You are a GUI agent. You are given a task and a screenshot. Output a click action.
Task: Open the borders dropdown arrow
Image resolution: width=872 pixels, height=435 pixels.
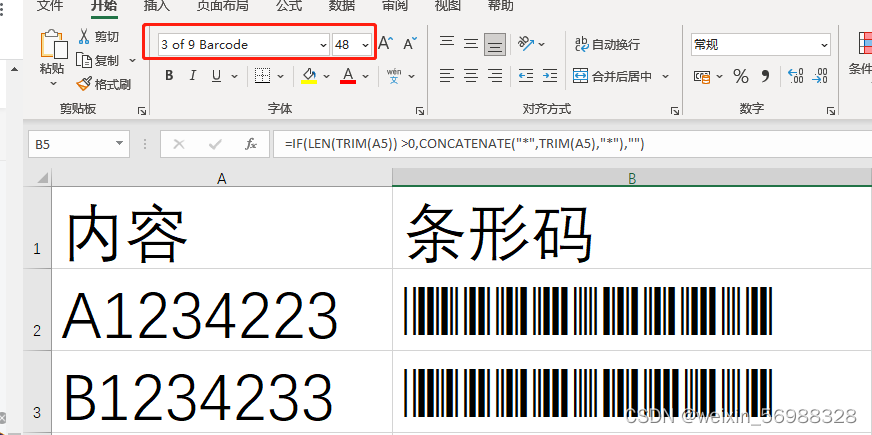point(280,76)
